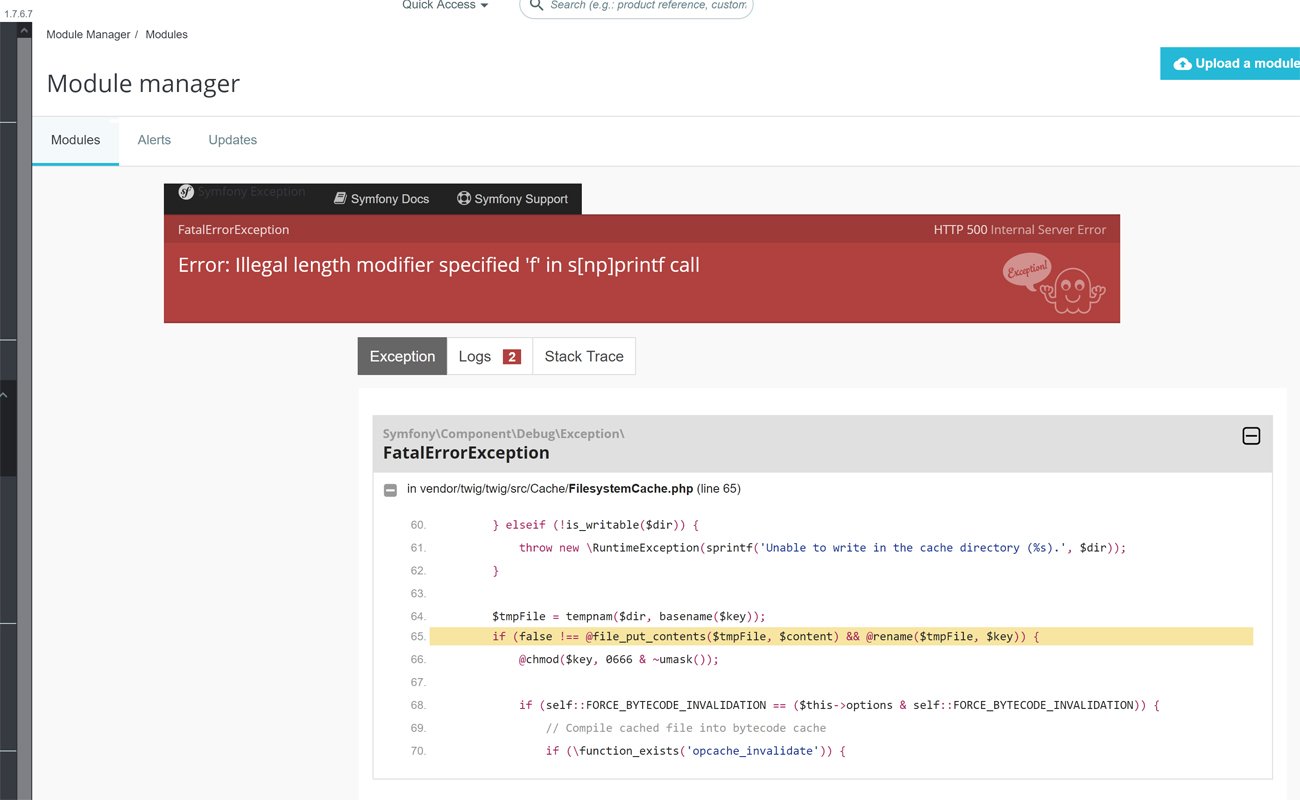Click the 'Module manager' page heading
Screen dimensions: 1300x800
(x=143, y=83)
